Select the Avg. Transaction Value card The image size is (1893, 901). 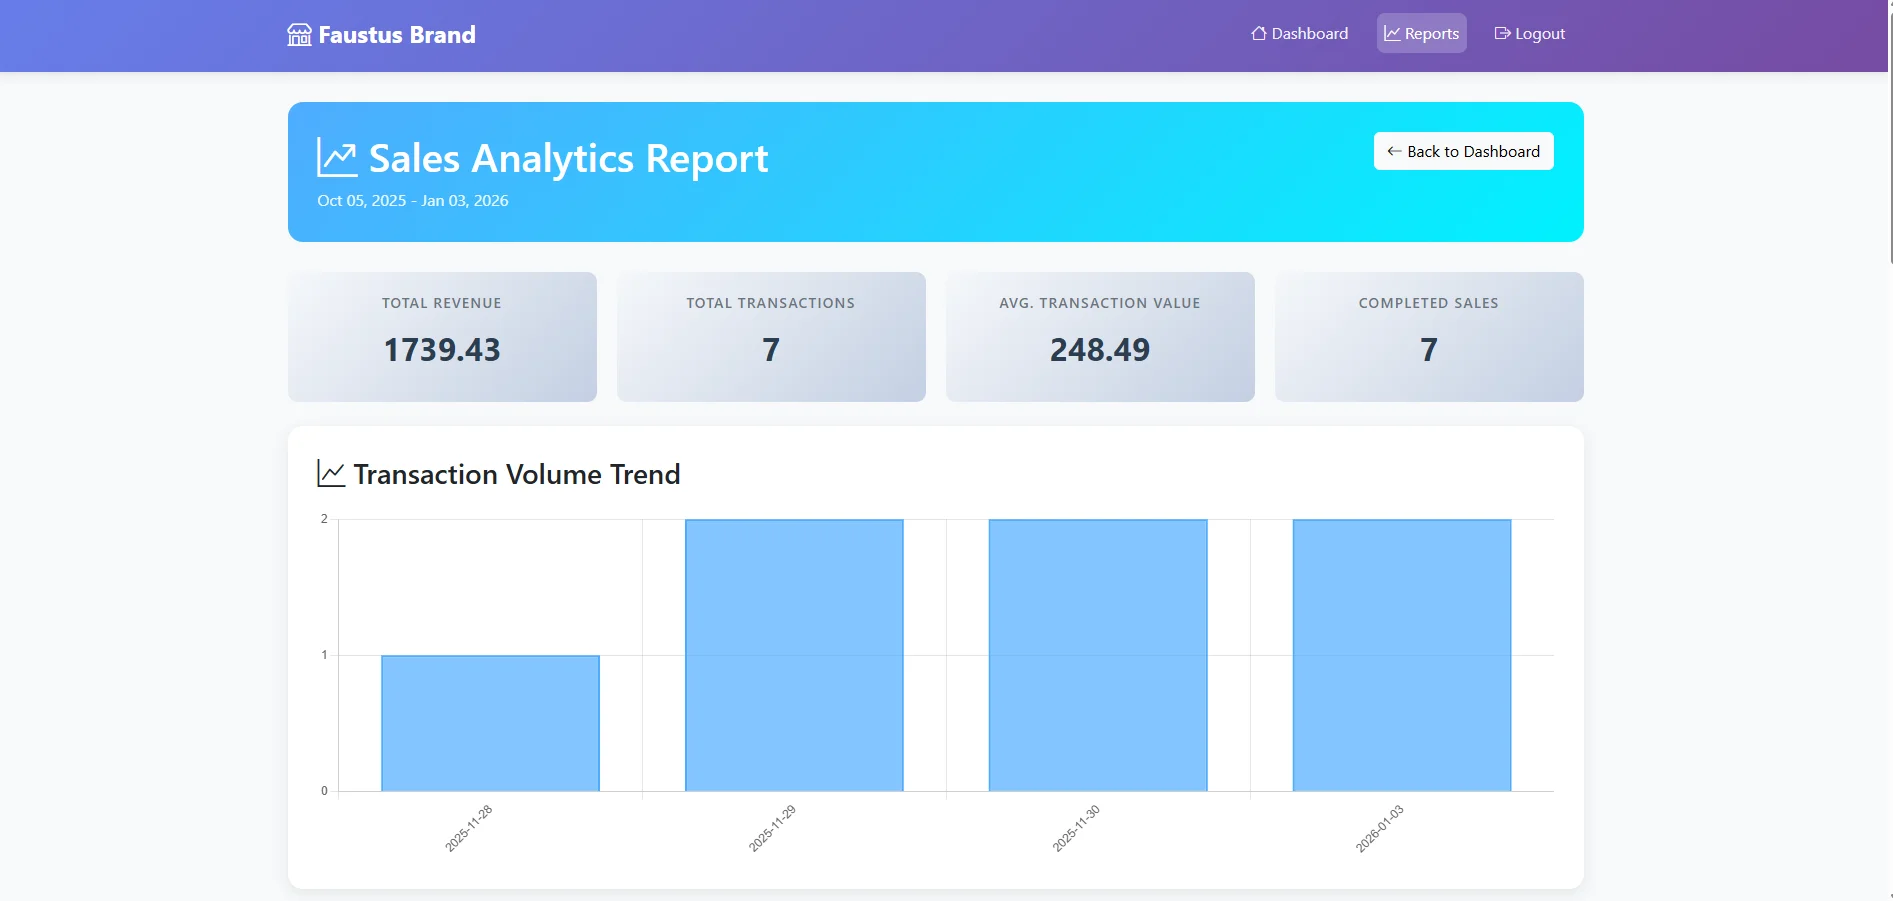point(1100,336)
